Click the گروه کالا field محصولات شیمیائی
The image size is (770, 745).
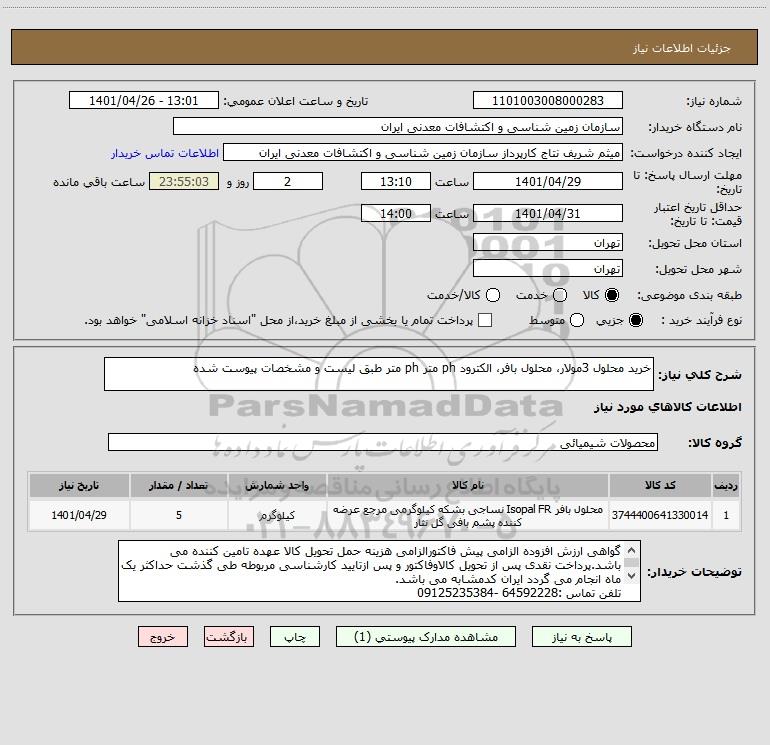[x=383, y=442]
